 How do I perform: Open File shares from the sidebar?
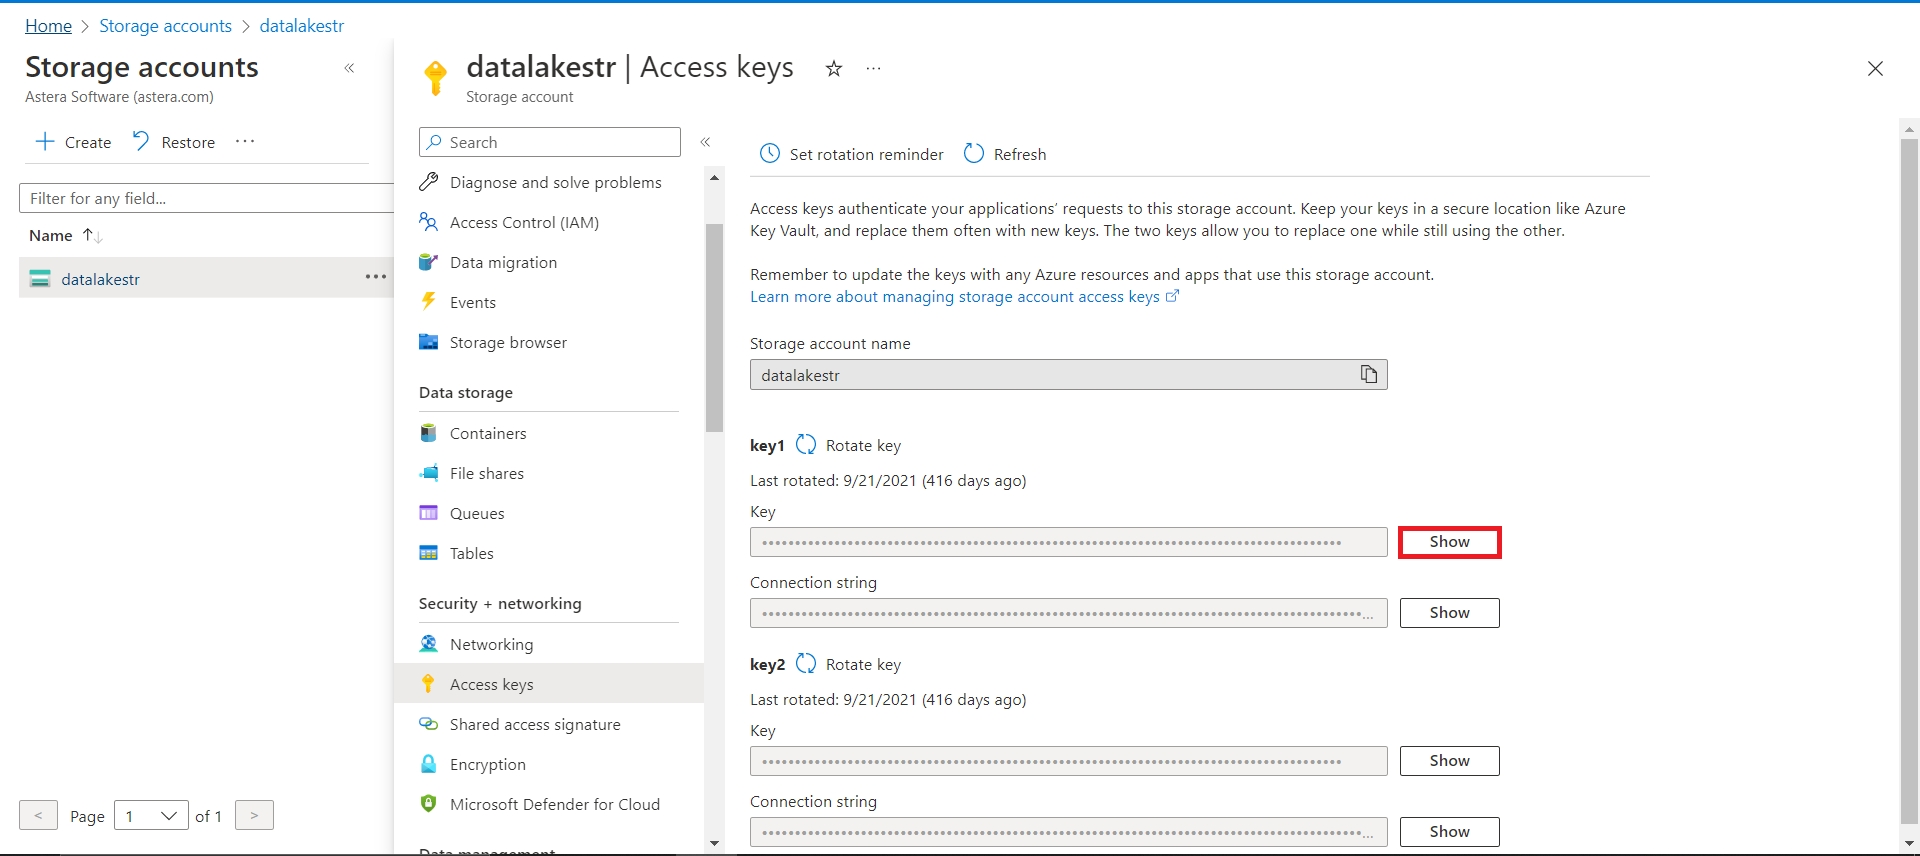click(x=486, y=473)
